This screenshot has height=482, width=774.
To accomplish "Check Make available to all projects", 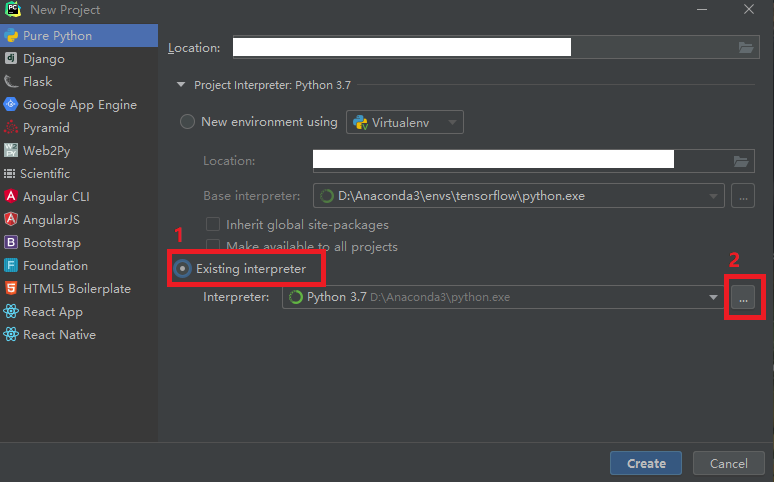I will coord(213,245).
